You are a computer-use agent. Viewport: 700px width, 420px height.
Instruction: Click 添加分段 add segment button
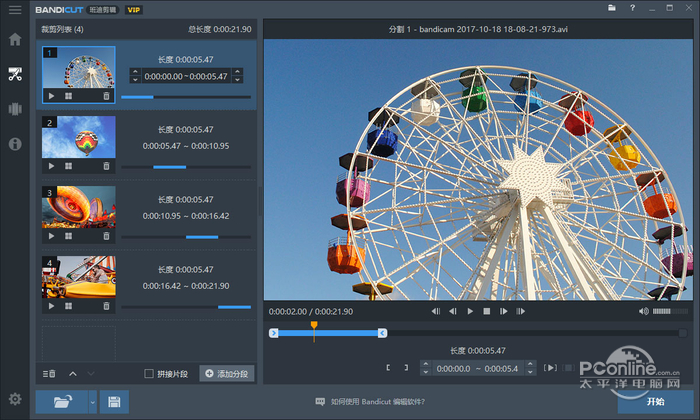(227, 374)
